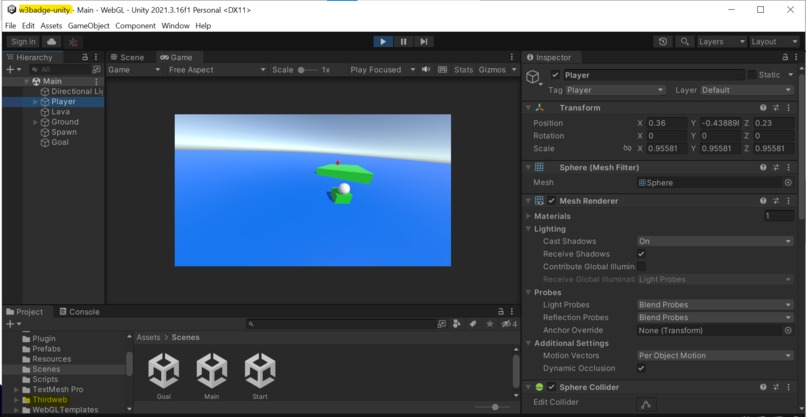The height and width of the screenshot is (417, 806).
Task: Click the Edit Collider button icon
Action: 646,404
